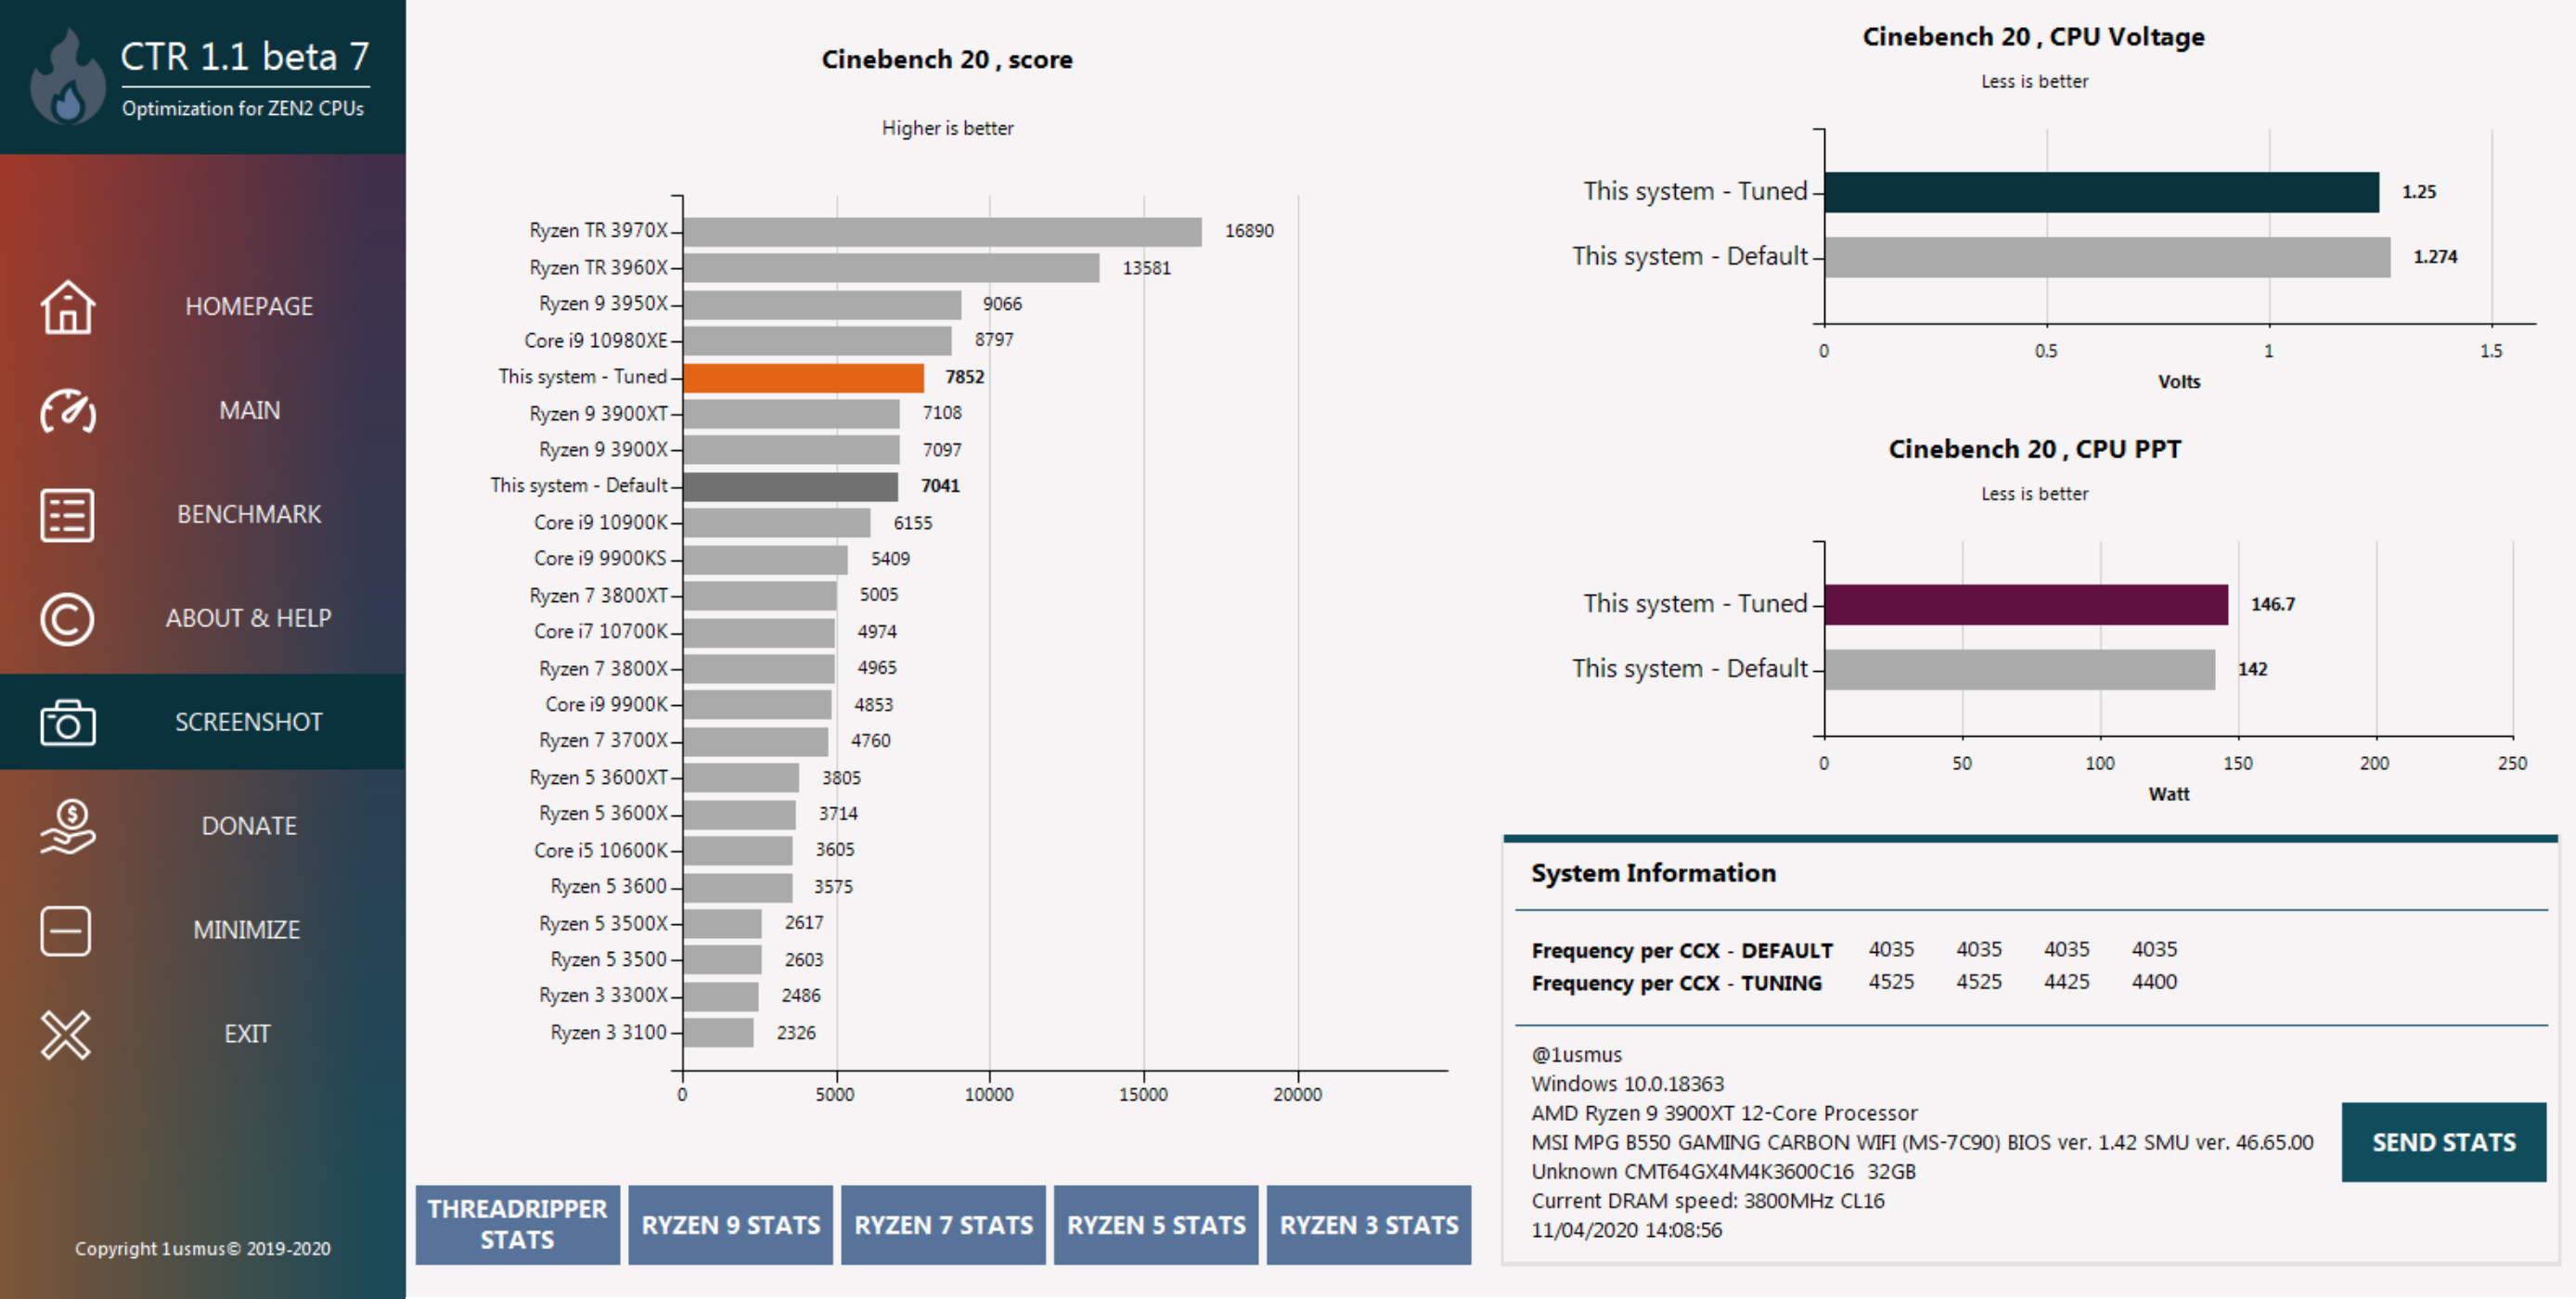
Task: Click the score value 7041
Action: [x=940, y=486]
